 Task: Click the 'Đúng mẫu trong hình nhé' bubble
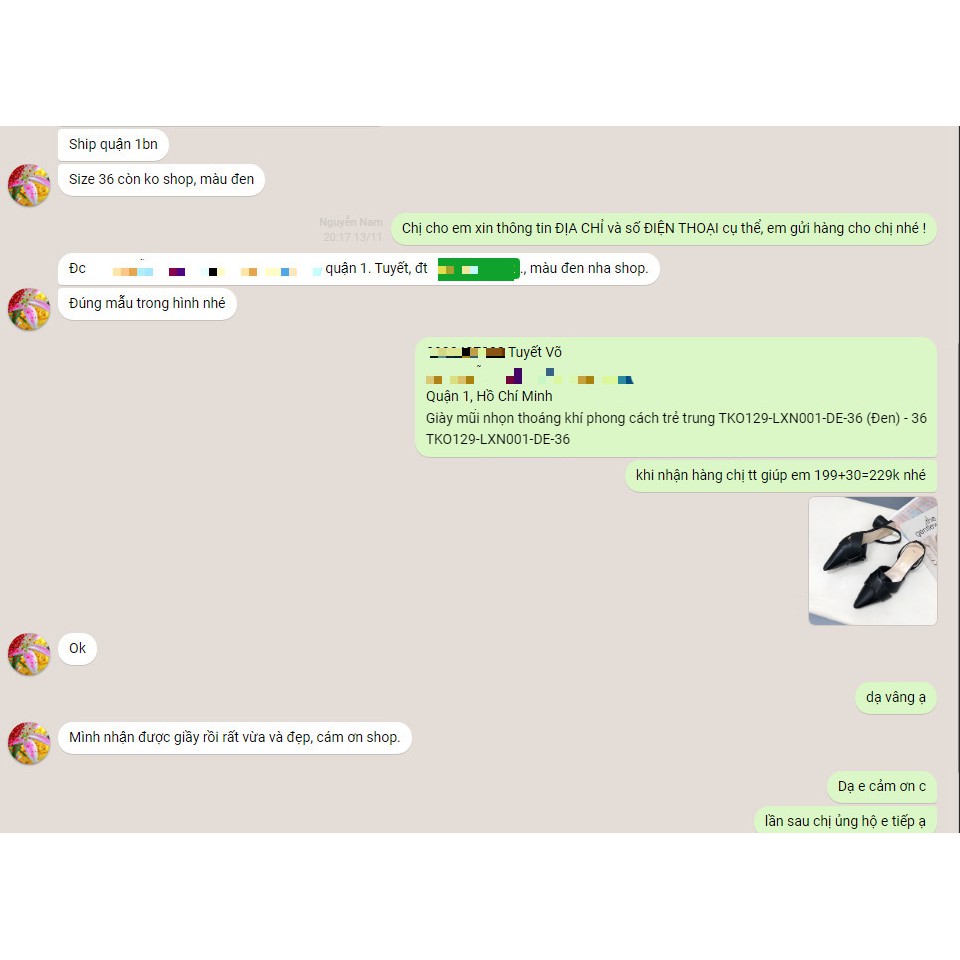click(x=147, y=304)
